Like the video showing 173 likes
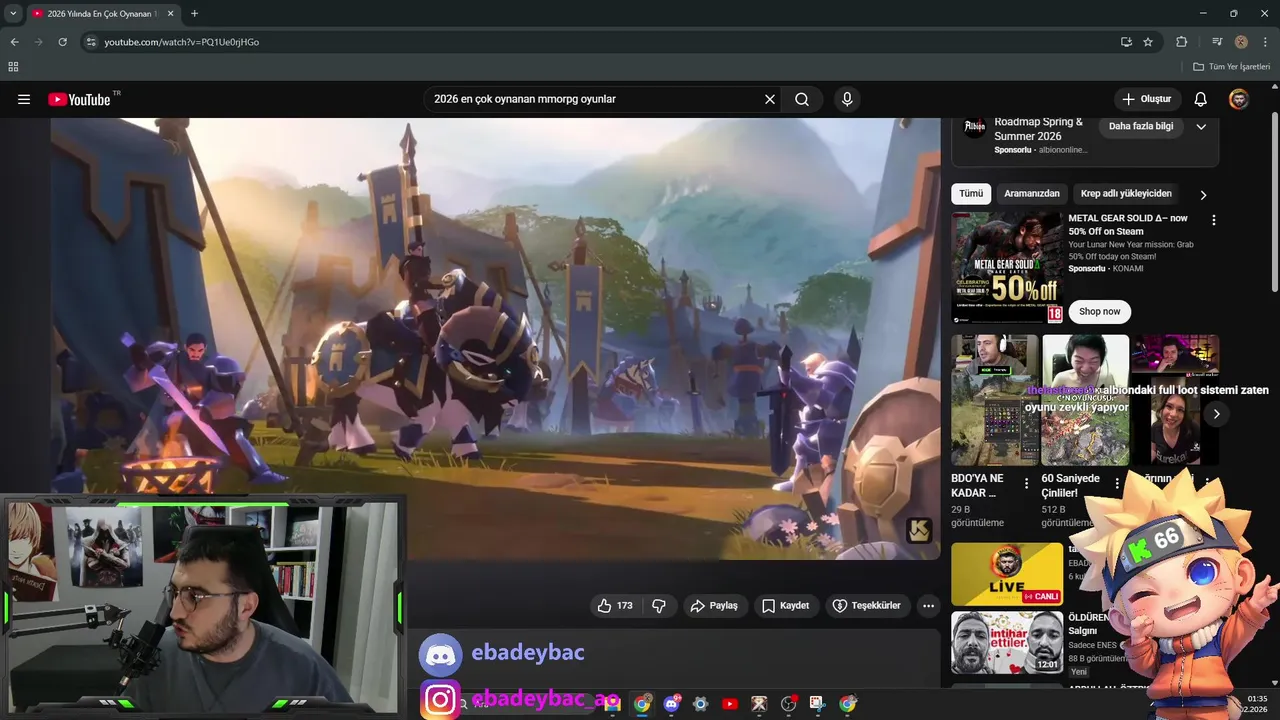This screenshot has width=1280, height=720. point(615,606)
